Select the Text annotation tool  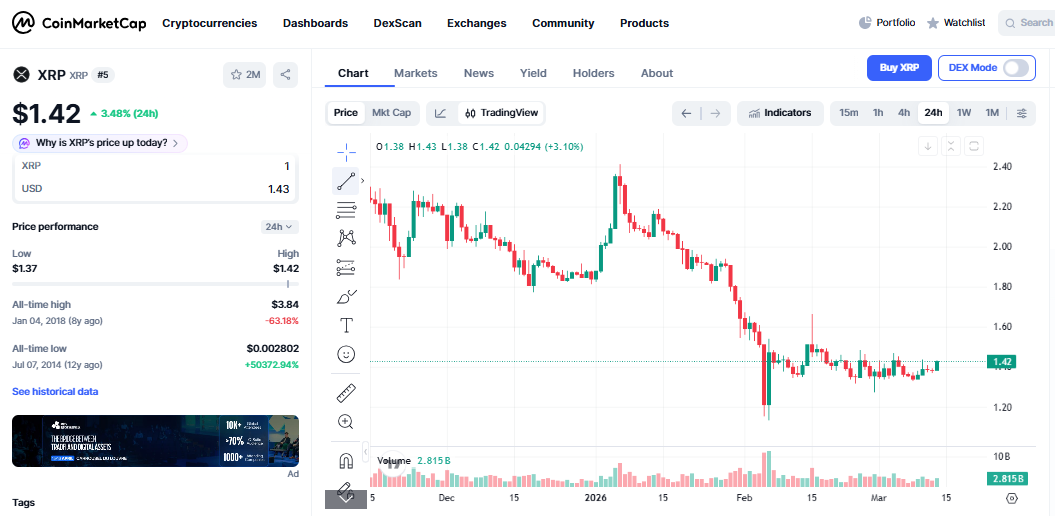pos(346,325)
